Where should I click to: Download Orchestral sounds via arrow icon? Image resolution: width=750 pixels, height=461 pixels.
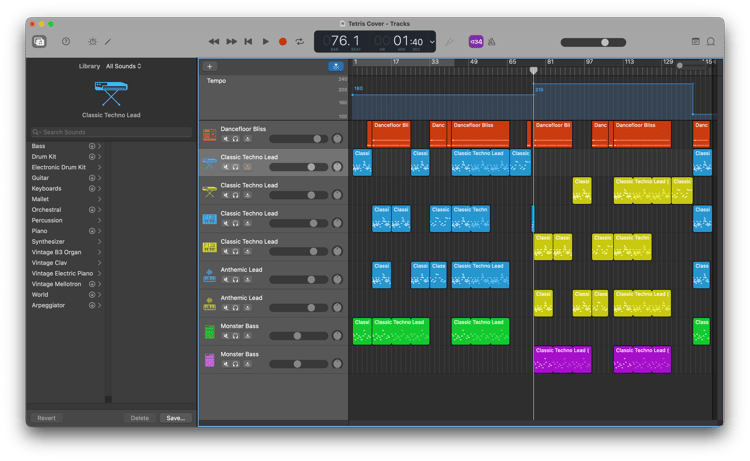[92, 210]
